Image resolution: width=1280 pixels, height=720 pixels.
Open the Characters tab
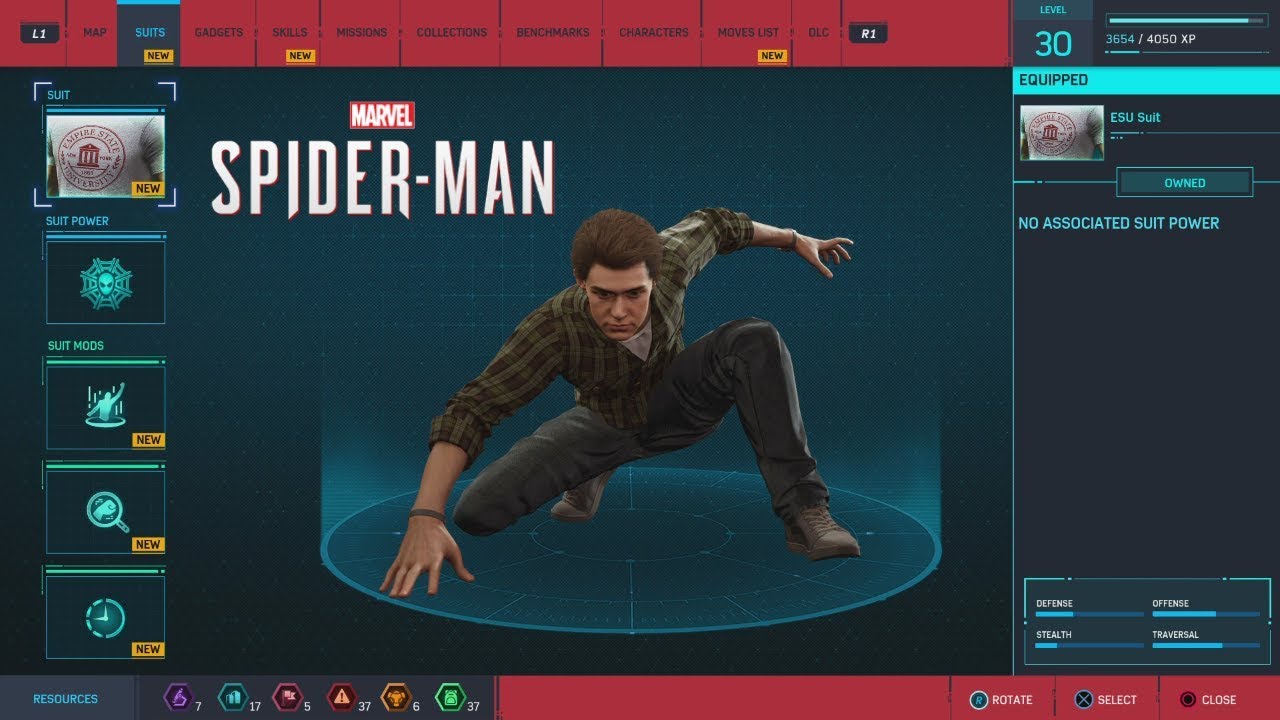(654, 32)
